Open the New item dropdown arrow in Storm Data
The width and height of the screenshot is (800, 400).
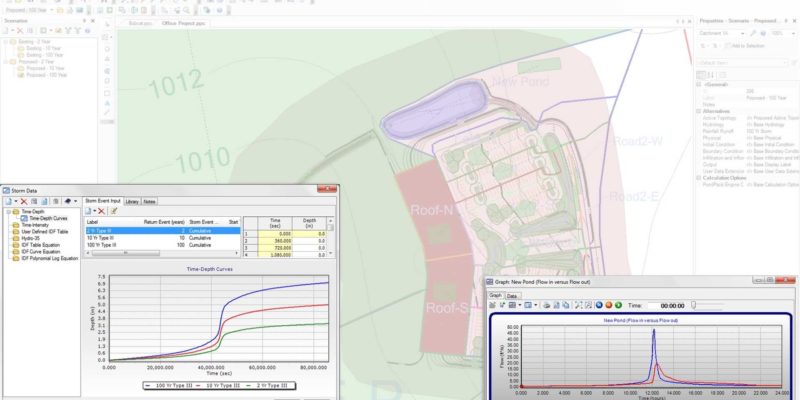(x=15, y=201)
